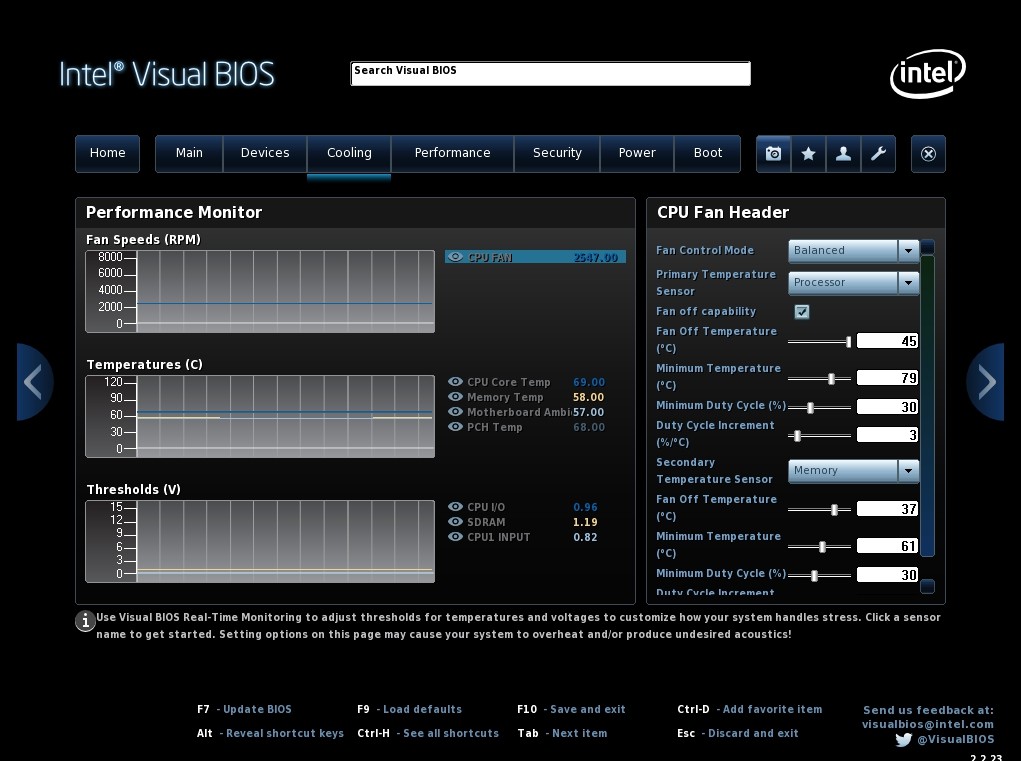This screenshot has height=761, width=1021.
Task: Open the Security tab
Action: (557, 153)
